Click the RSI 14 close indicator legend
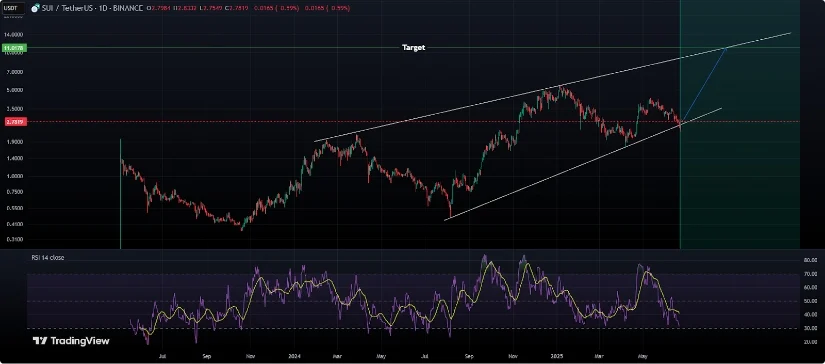Viewport: 825px width, 364px height. 48,258
